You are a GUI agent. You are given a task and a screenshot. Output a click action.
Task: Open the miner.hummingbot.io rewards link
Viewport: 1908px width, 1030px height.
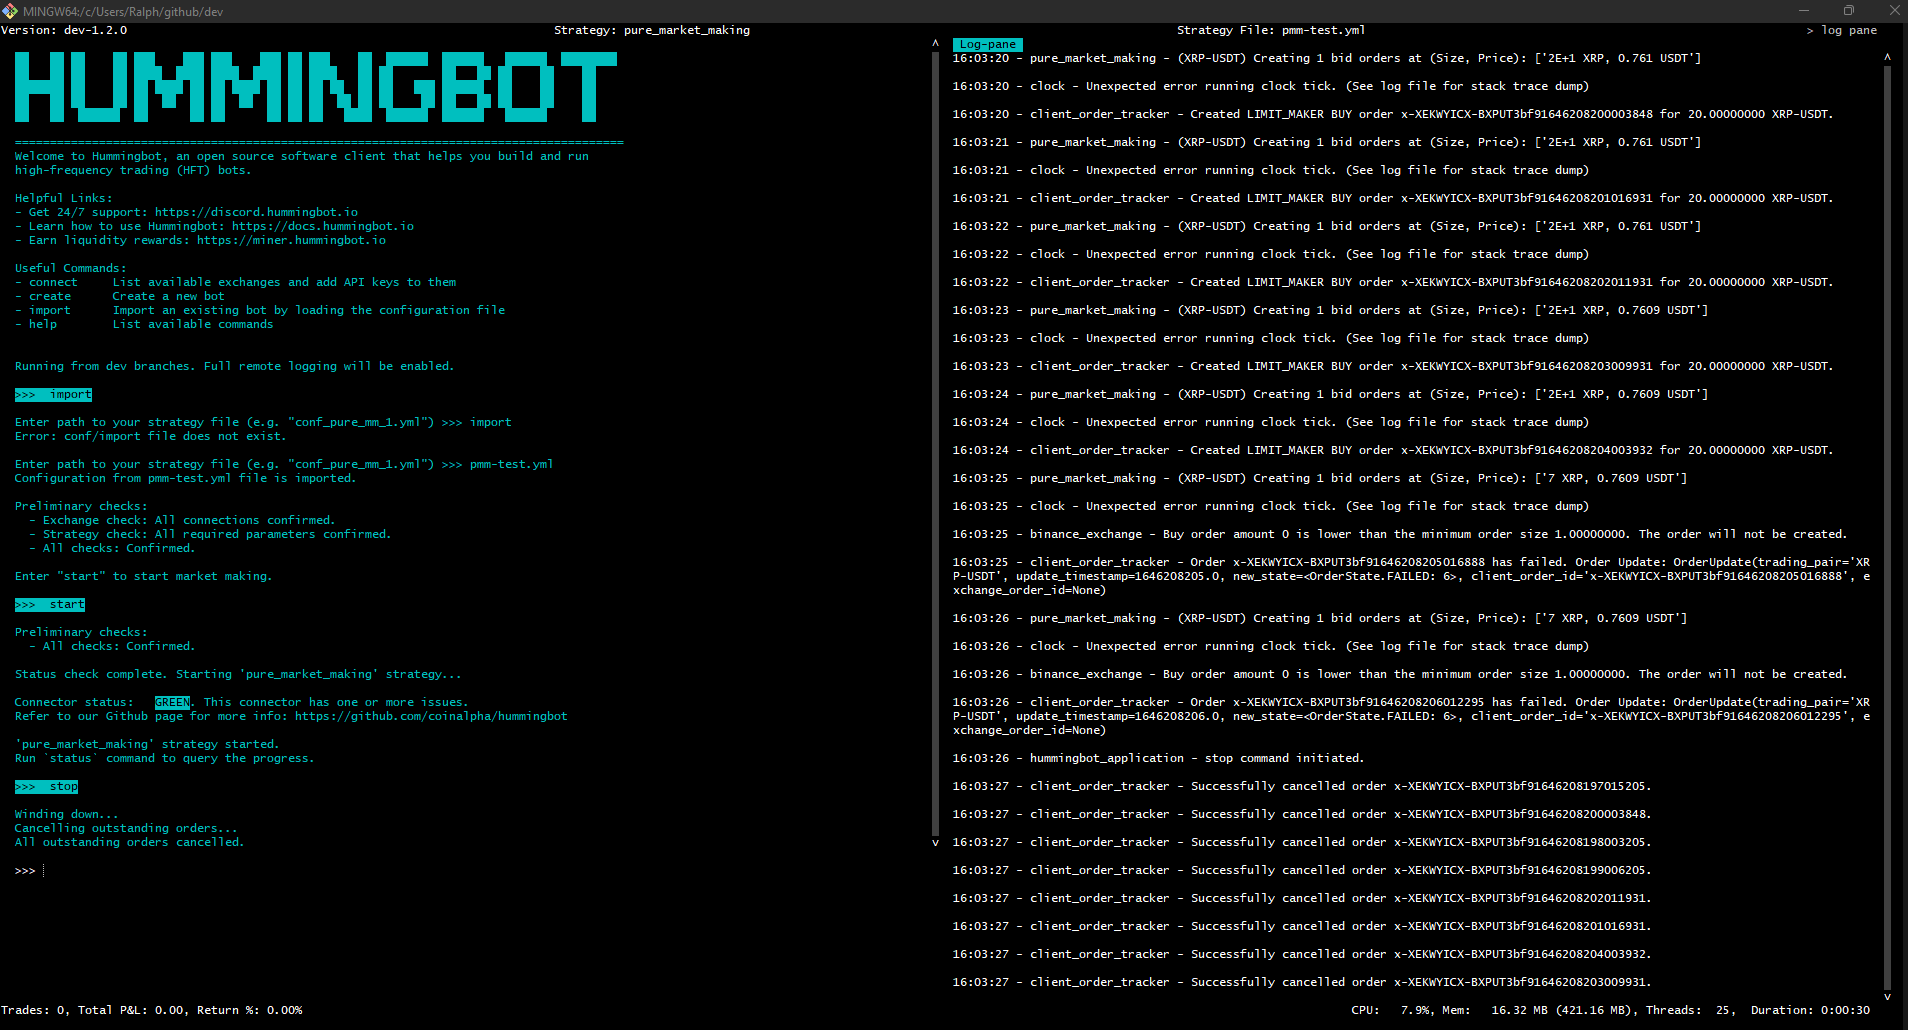(291, 240)
